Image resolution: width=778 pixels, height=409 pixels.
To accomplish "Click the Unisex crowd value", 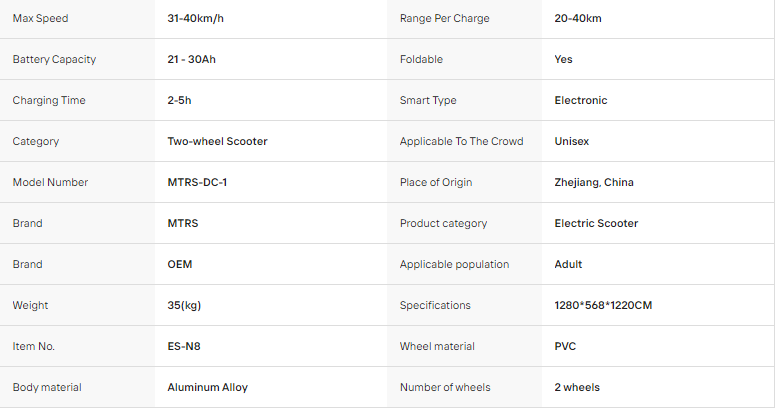I will coord(572,141).
